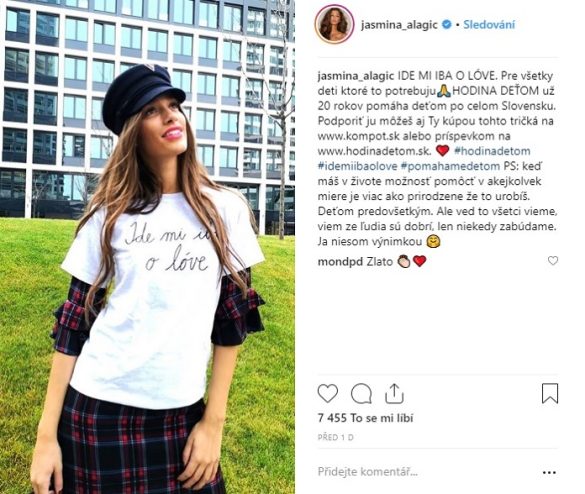585x494 pixels.
Task: Save post with bookmark icon
Action: click(x=550, y=393)
